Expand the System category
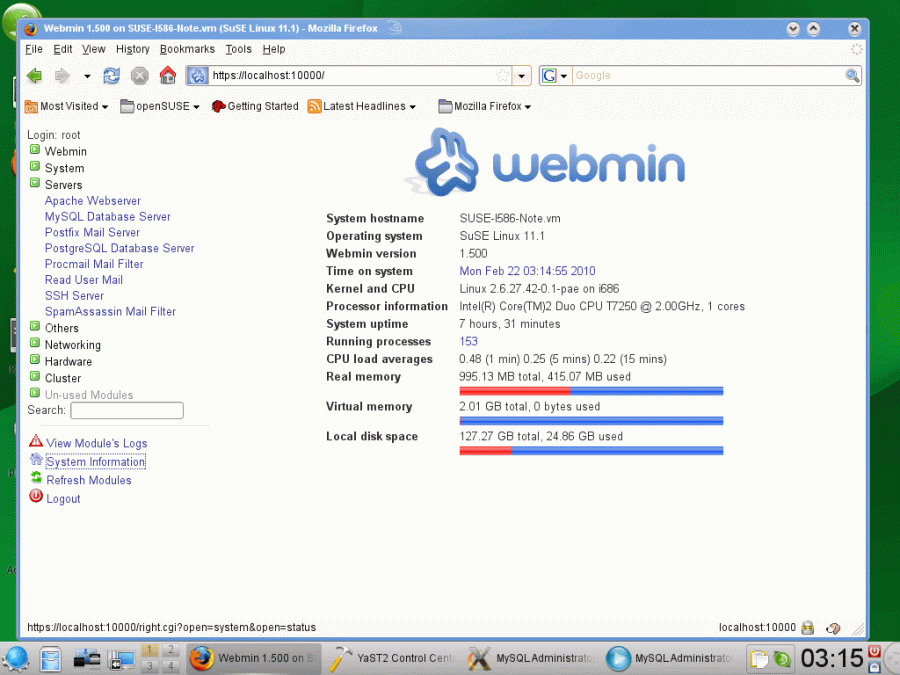This screenshot has height=675, width=900. coord(34,166)
